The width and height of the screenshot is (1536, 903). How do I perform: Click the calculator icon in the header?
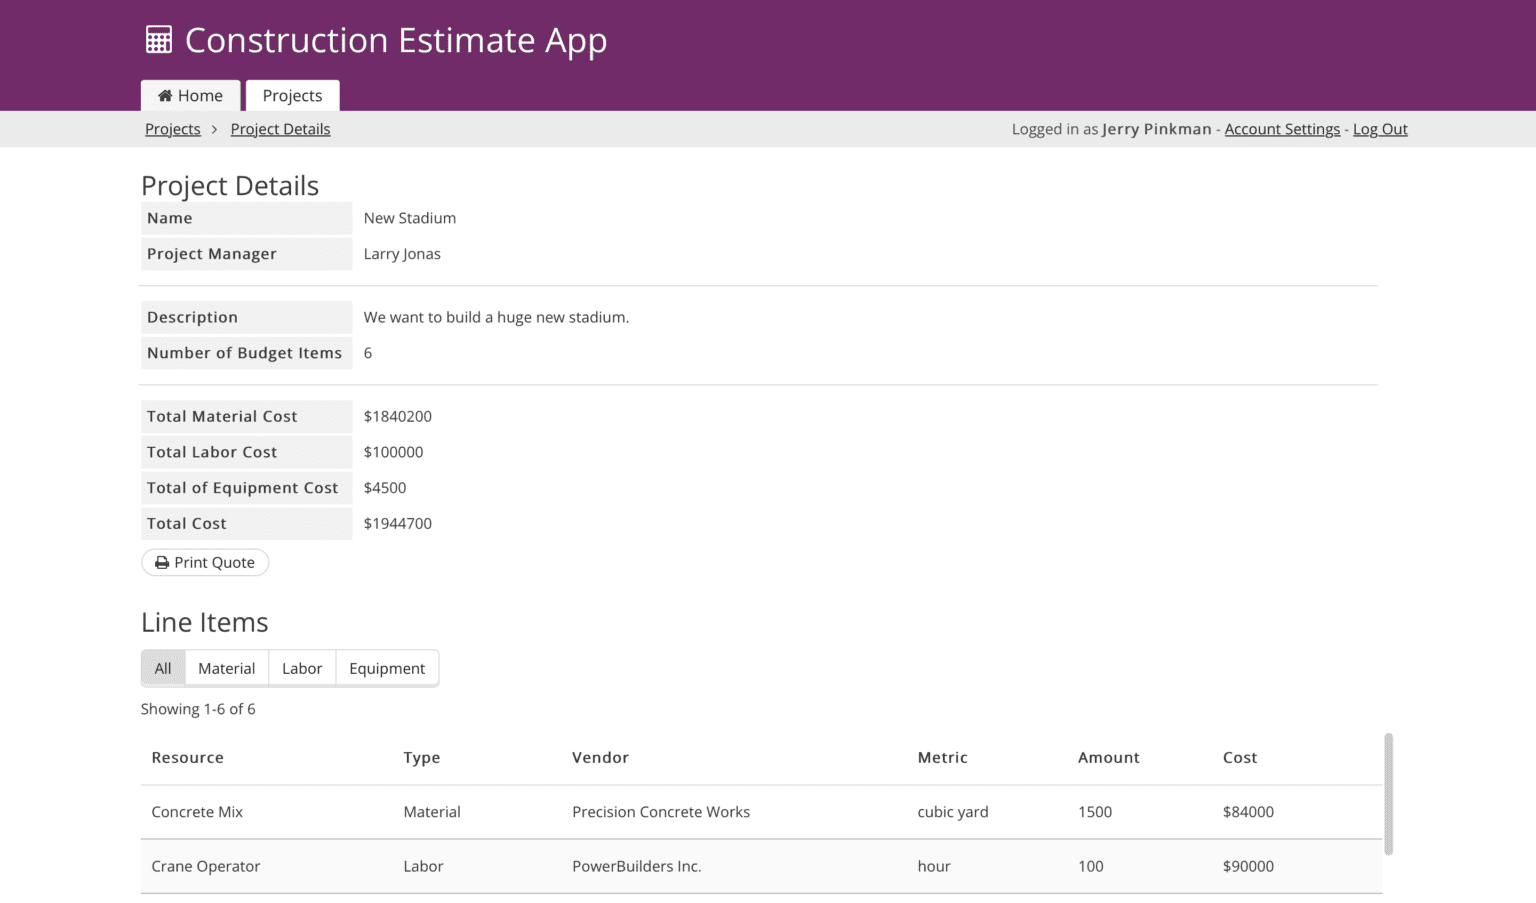click(158, 39)
